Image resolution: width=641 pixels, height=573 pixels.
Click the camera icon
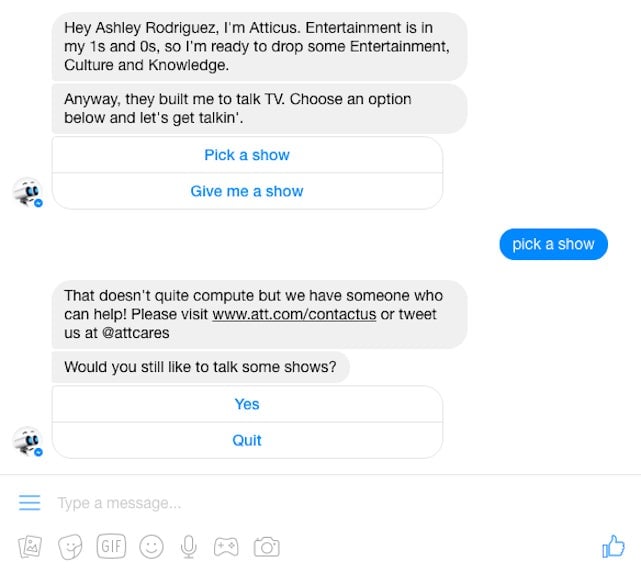(267, 546)
